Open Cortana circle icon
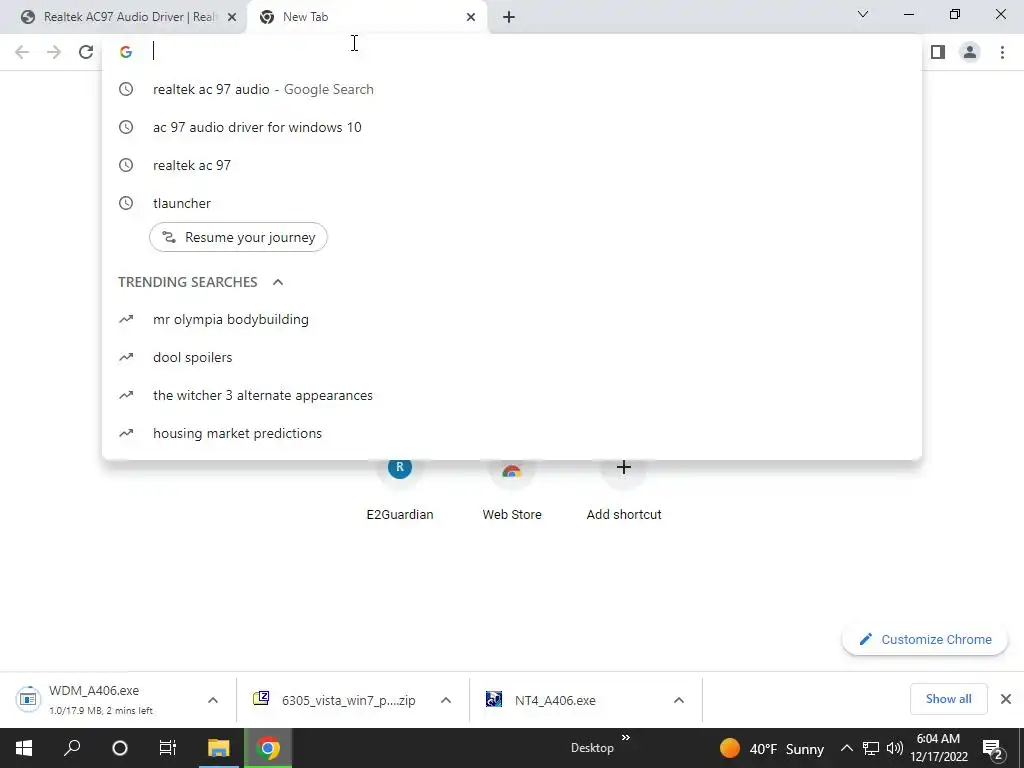 (120, 748)
